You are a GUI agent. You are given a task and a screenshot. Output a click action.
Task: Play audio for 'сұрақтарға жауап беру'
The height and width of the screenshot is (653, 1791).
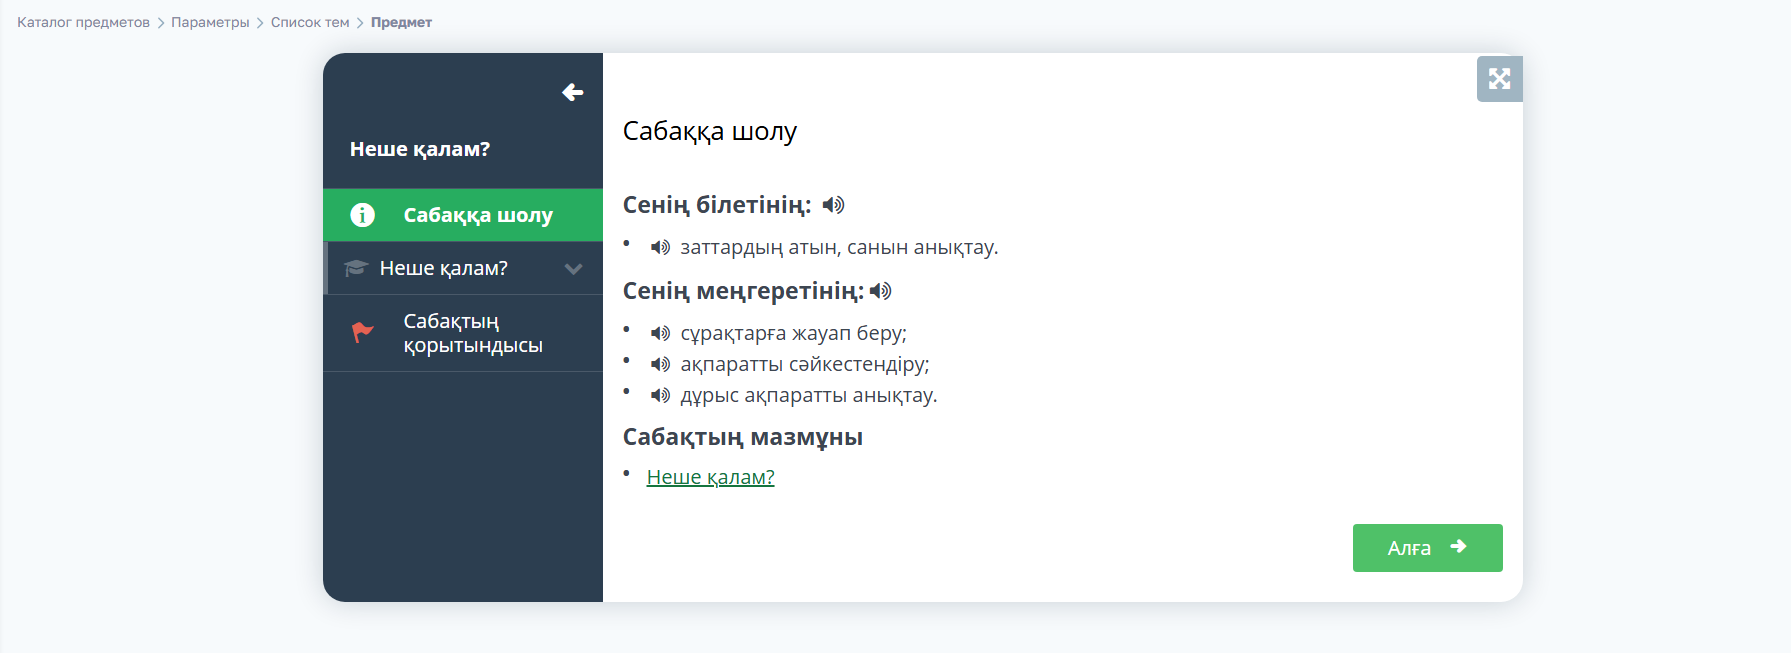pyautogui.click(x=660, y=333)
